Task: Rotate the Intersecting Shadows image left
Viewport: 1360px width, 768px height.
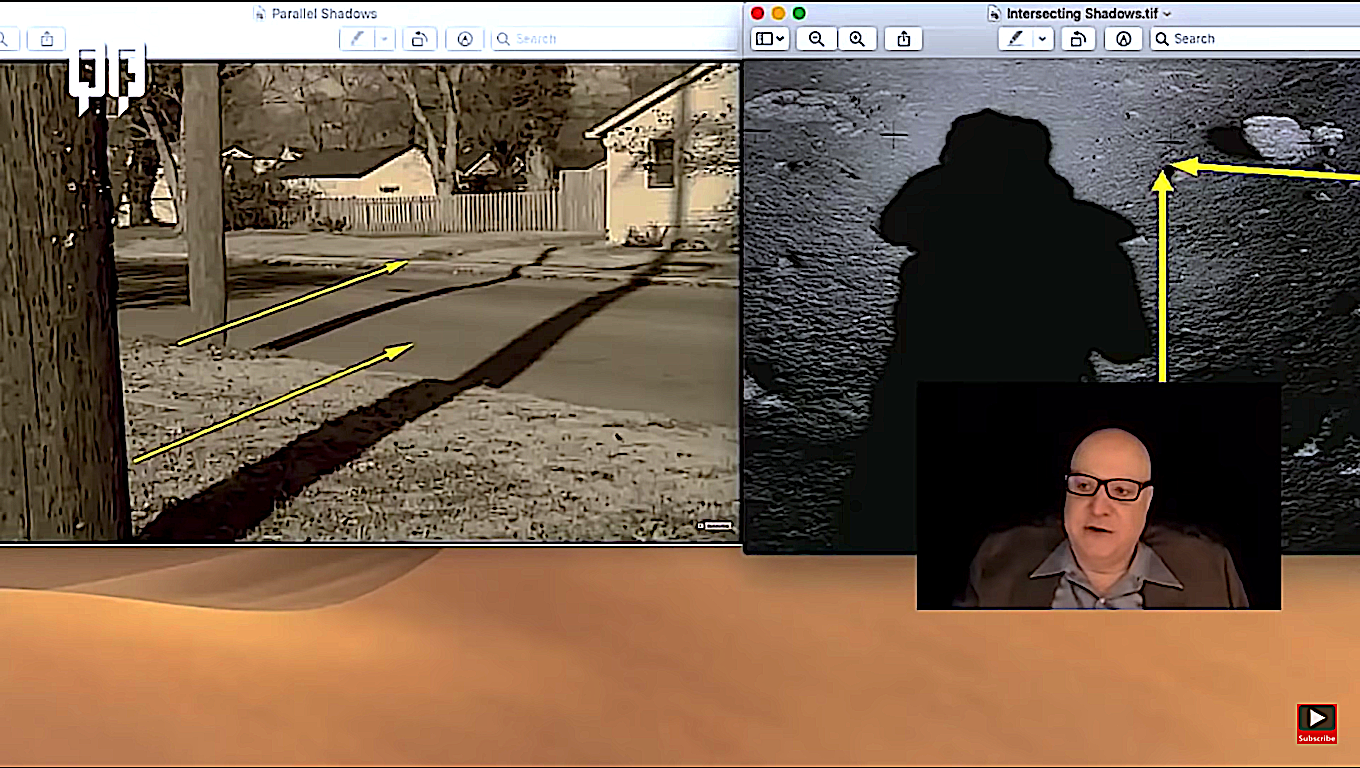Action: pyautogui.click(x=1078, y=39)
